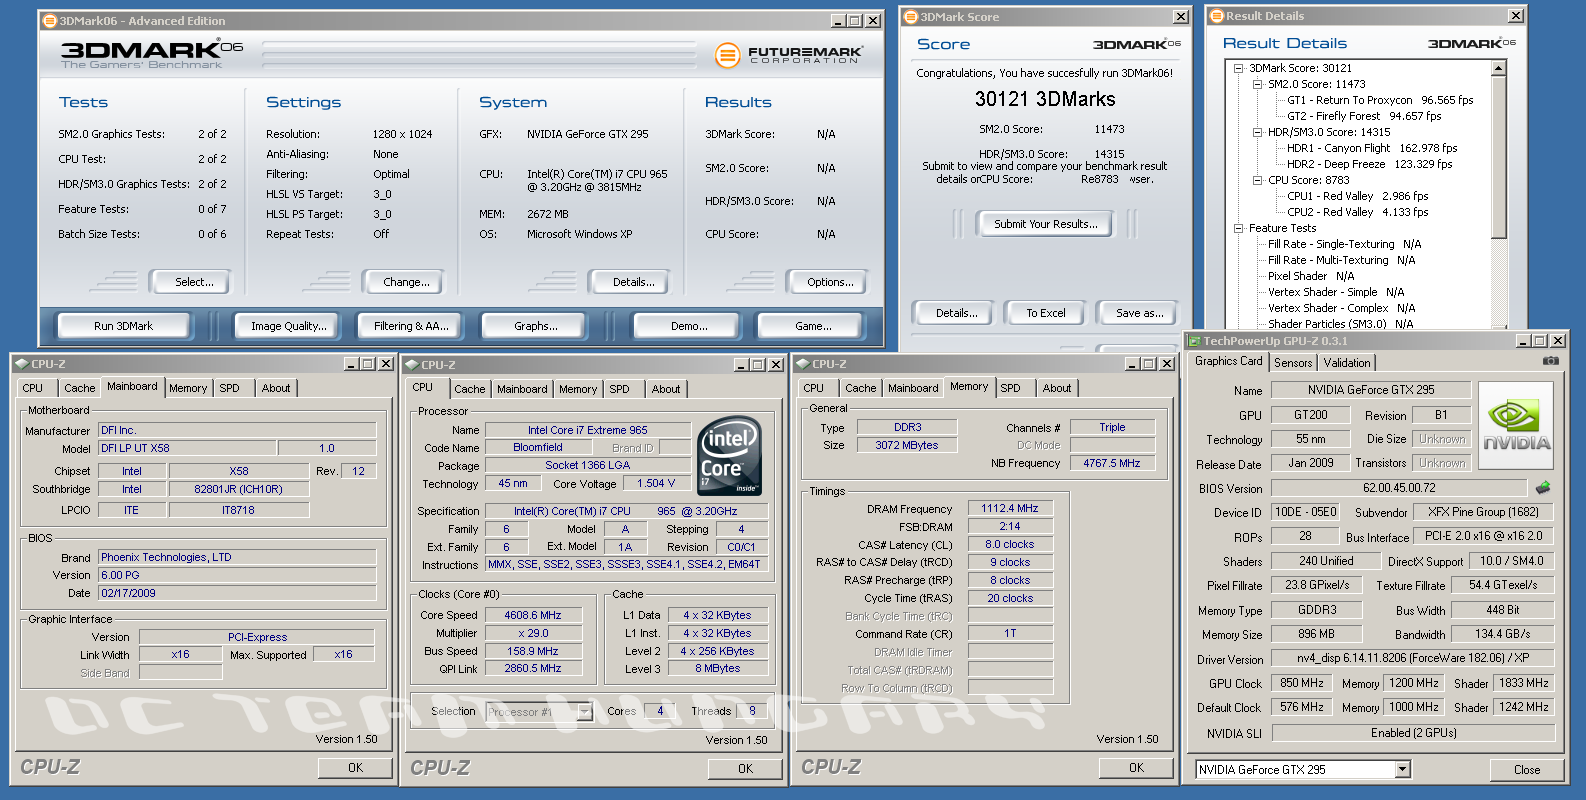
Task: Click the 30121 3DMarks score text
Action: point(1045,99)
